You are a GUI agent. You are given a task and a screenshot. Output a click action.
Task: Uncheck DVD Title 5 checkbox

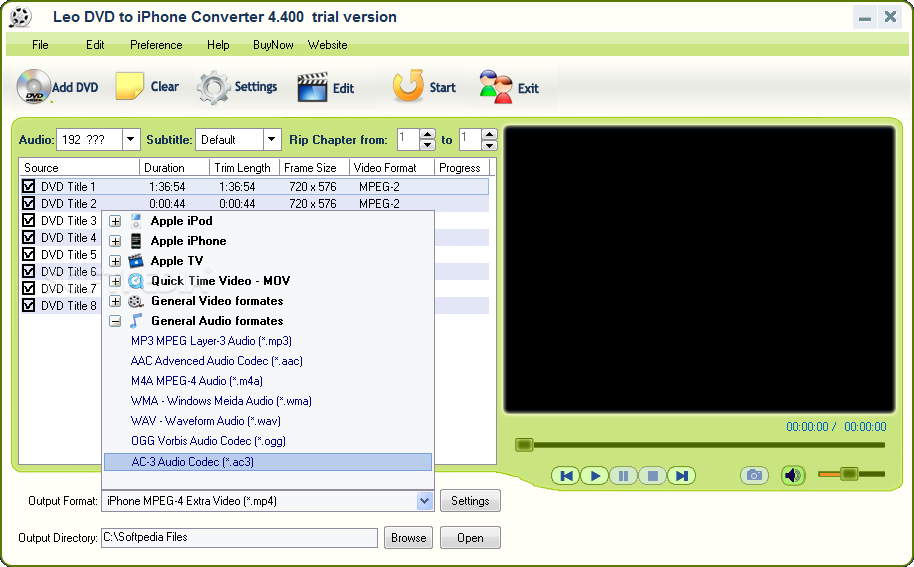click(29, 254)
